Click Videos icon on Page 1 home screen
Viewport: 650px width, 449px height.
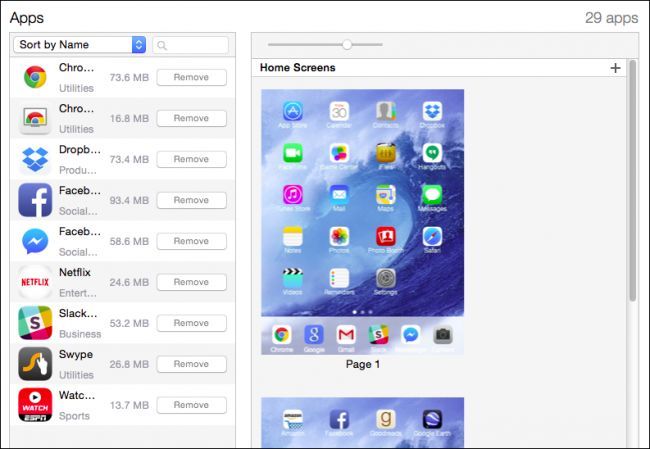coord(293,278)
